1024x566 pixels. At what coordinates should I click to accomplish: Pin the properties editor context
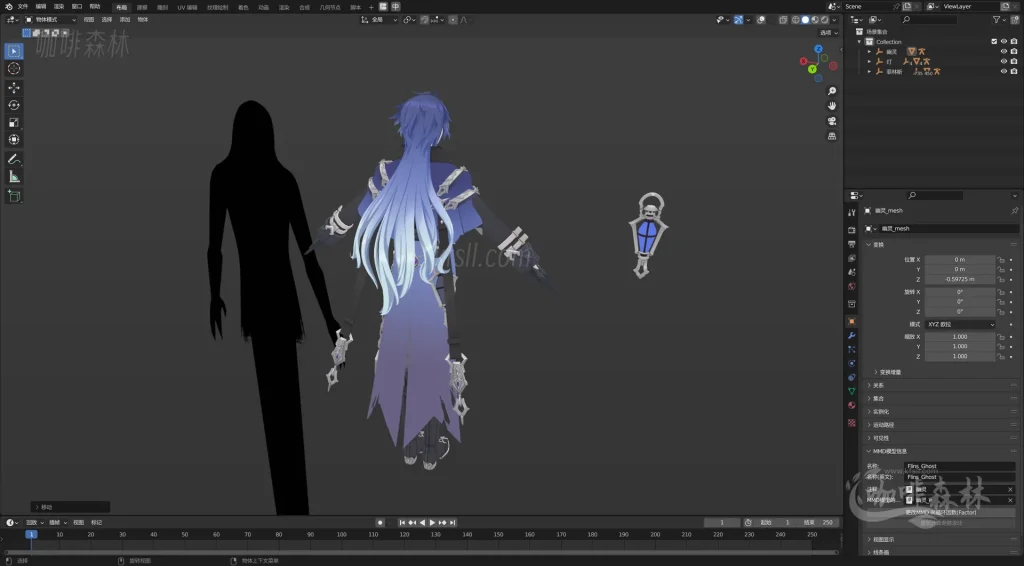click(x=1014, y=211)
